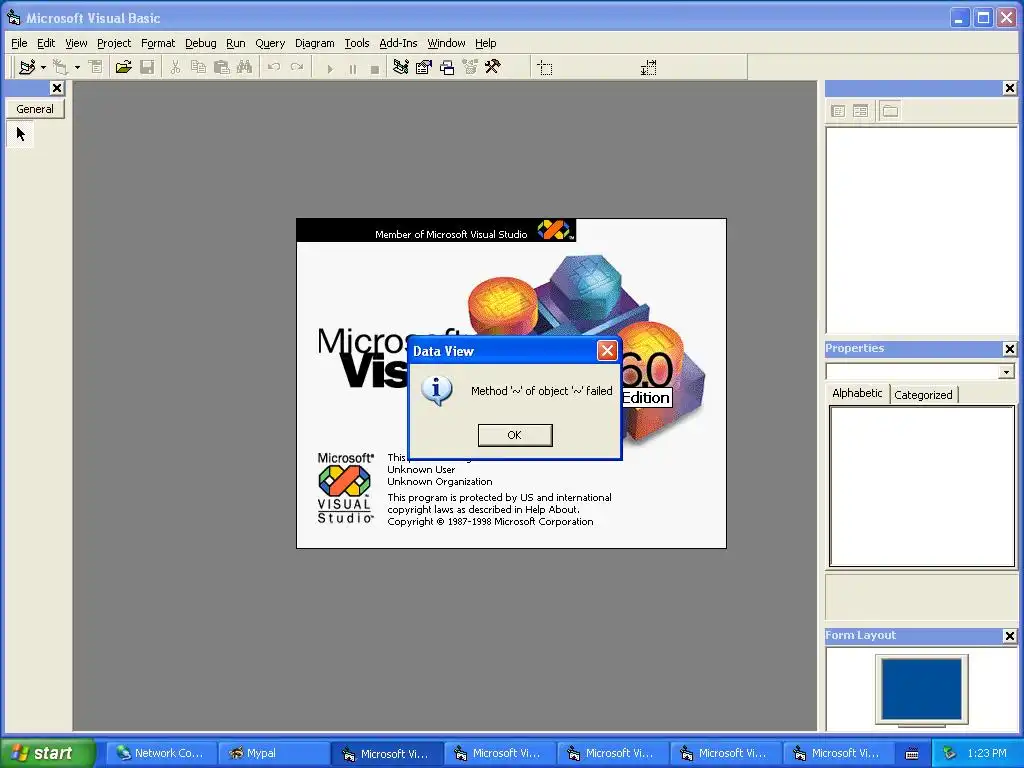The width and height of the screenshot is (1024, 768).
Task: Open the Project menu
Action: pos(114,43)
